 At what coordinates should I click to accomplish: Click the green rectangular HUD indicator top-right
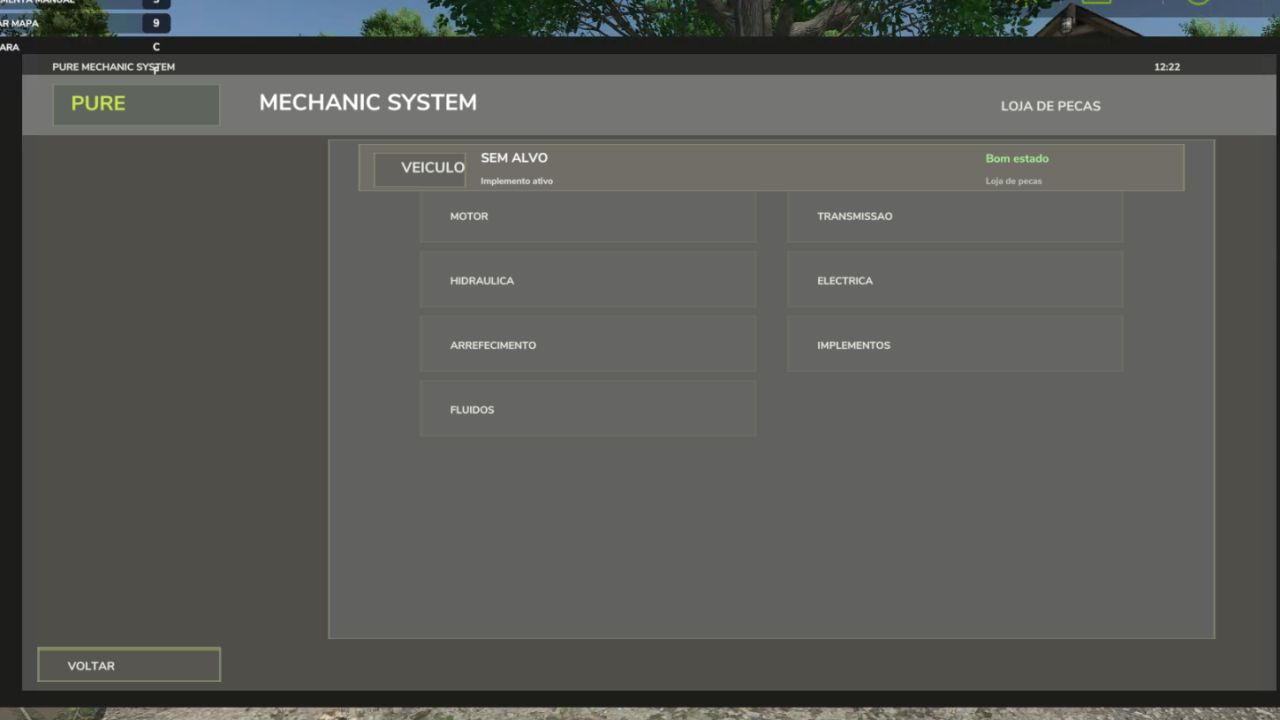(x=1097, y=2)
